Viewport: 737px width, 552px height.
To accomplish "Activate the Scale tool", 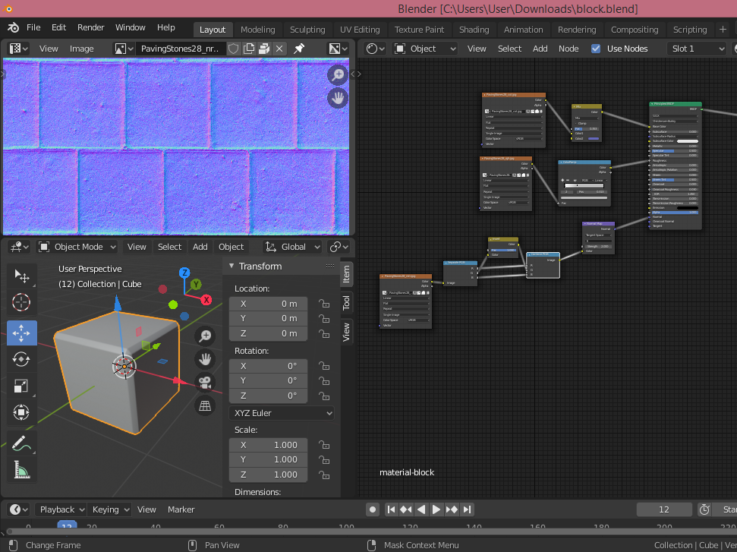I will coord(22,386).
